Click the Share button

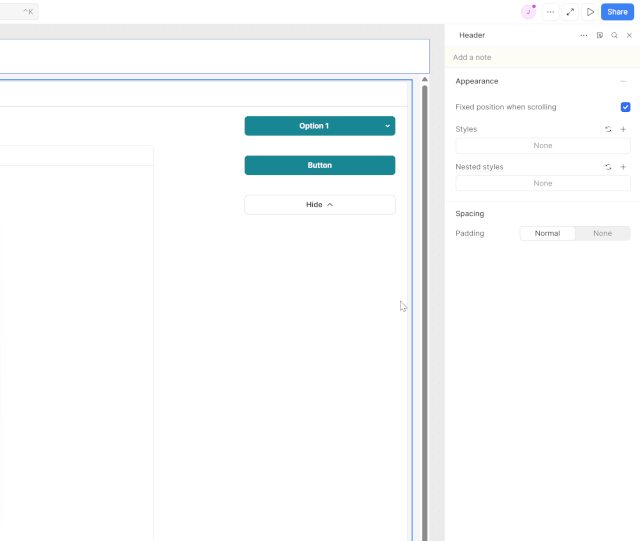[617, 12]
